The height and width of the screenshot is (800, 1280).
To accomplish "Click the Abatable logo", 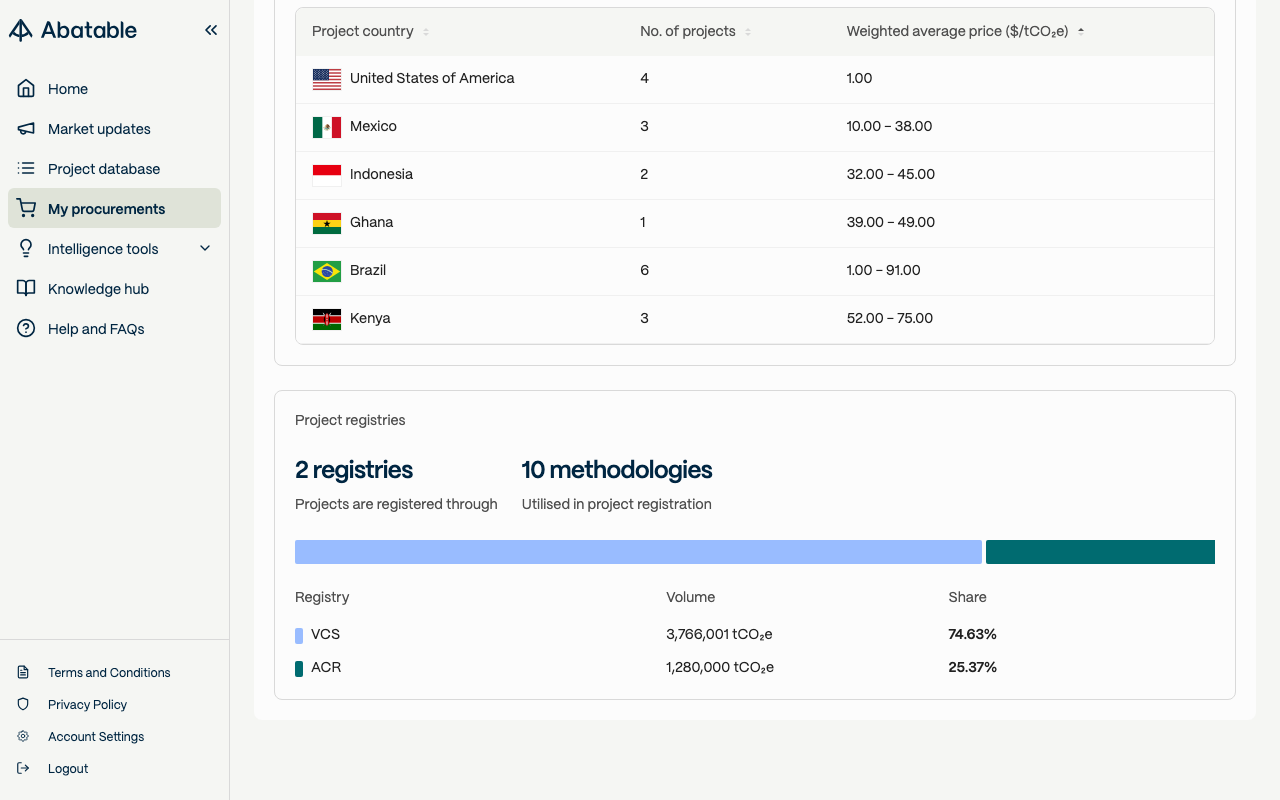I will coord(73,30).
